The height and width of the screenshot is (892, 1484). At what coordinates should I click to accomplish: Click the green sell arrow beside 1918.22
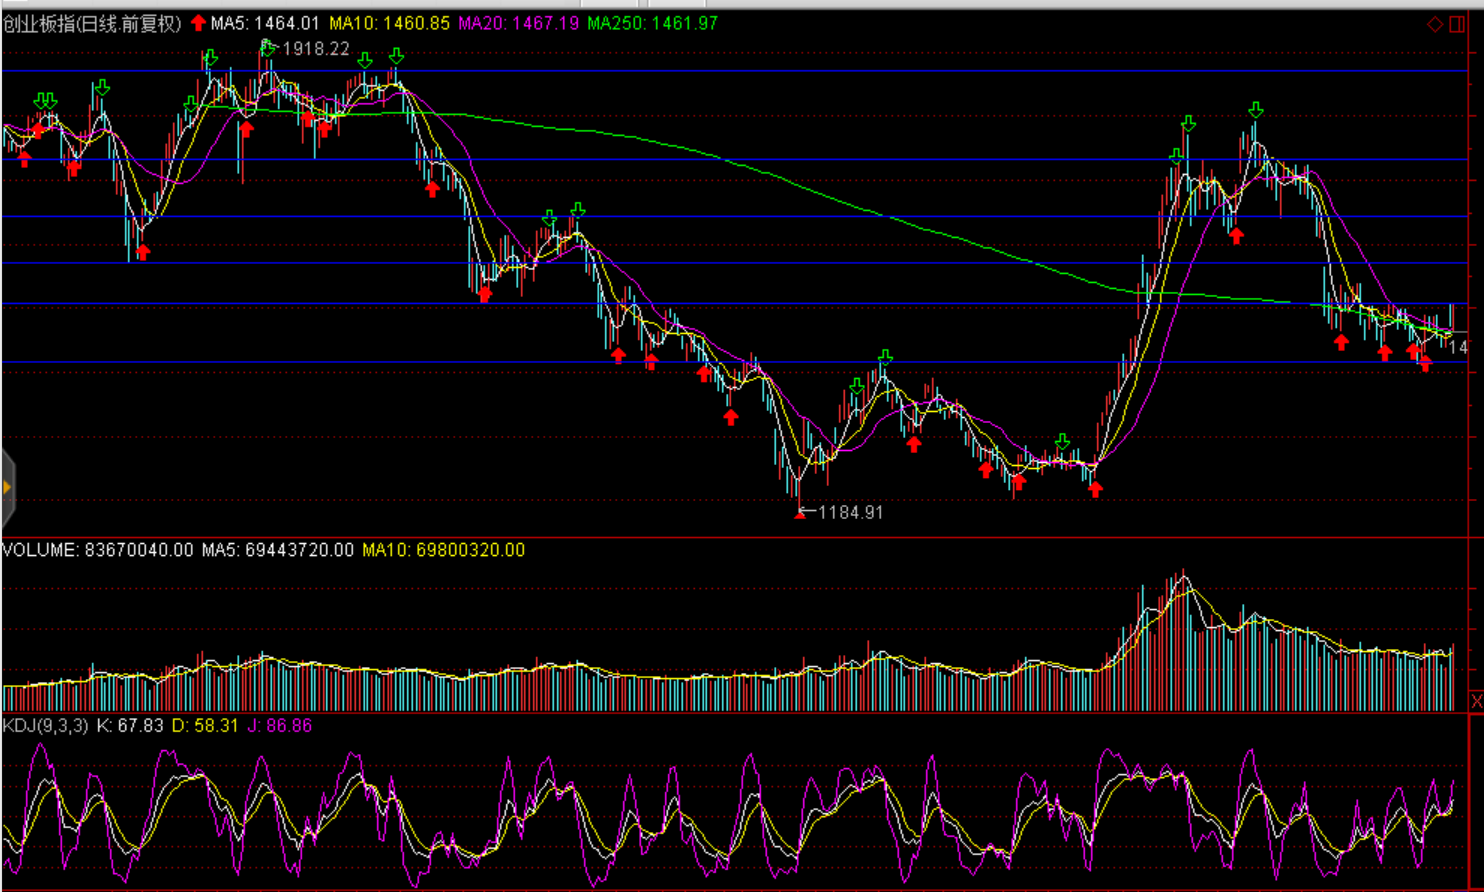[x=268, y=46]
